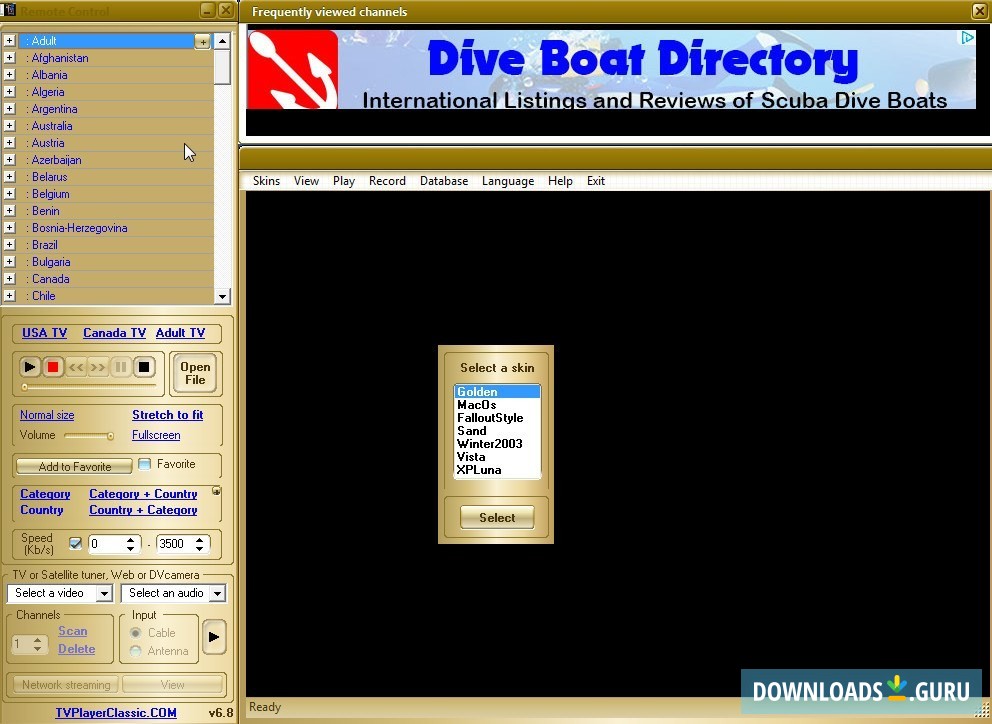Adjust the Volume slider
This screenshot has width=992, height=724.
(89, 435)
